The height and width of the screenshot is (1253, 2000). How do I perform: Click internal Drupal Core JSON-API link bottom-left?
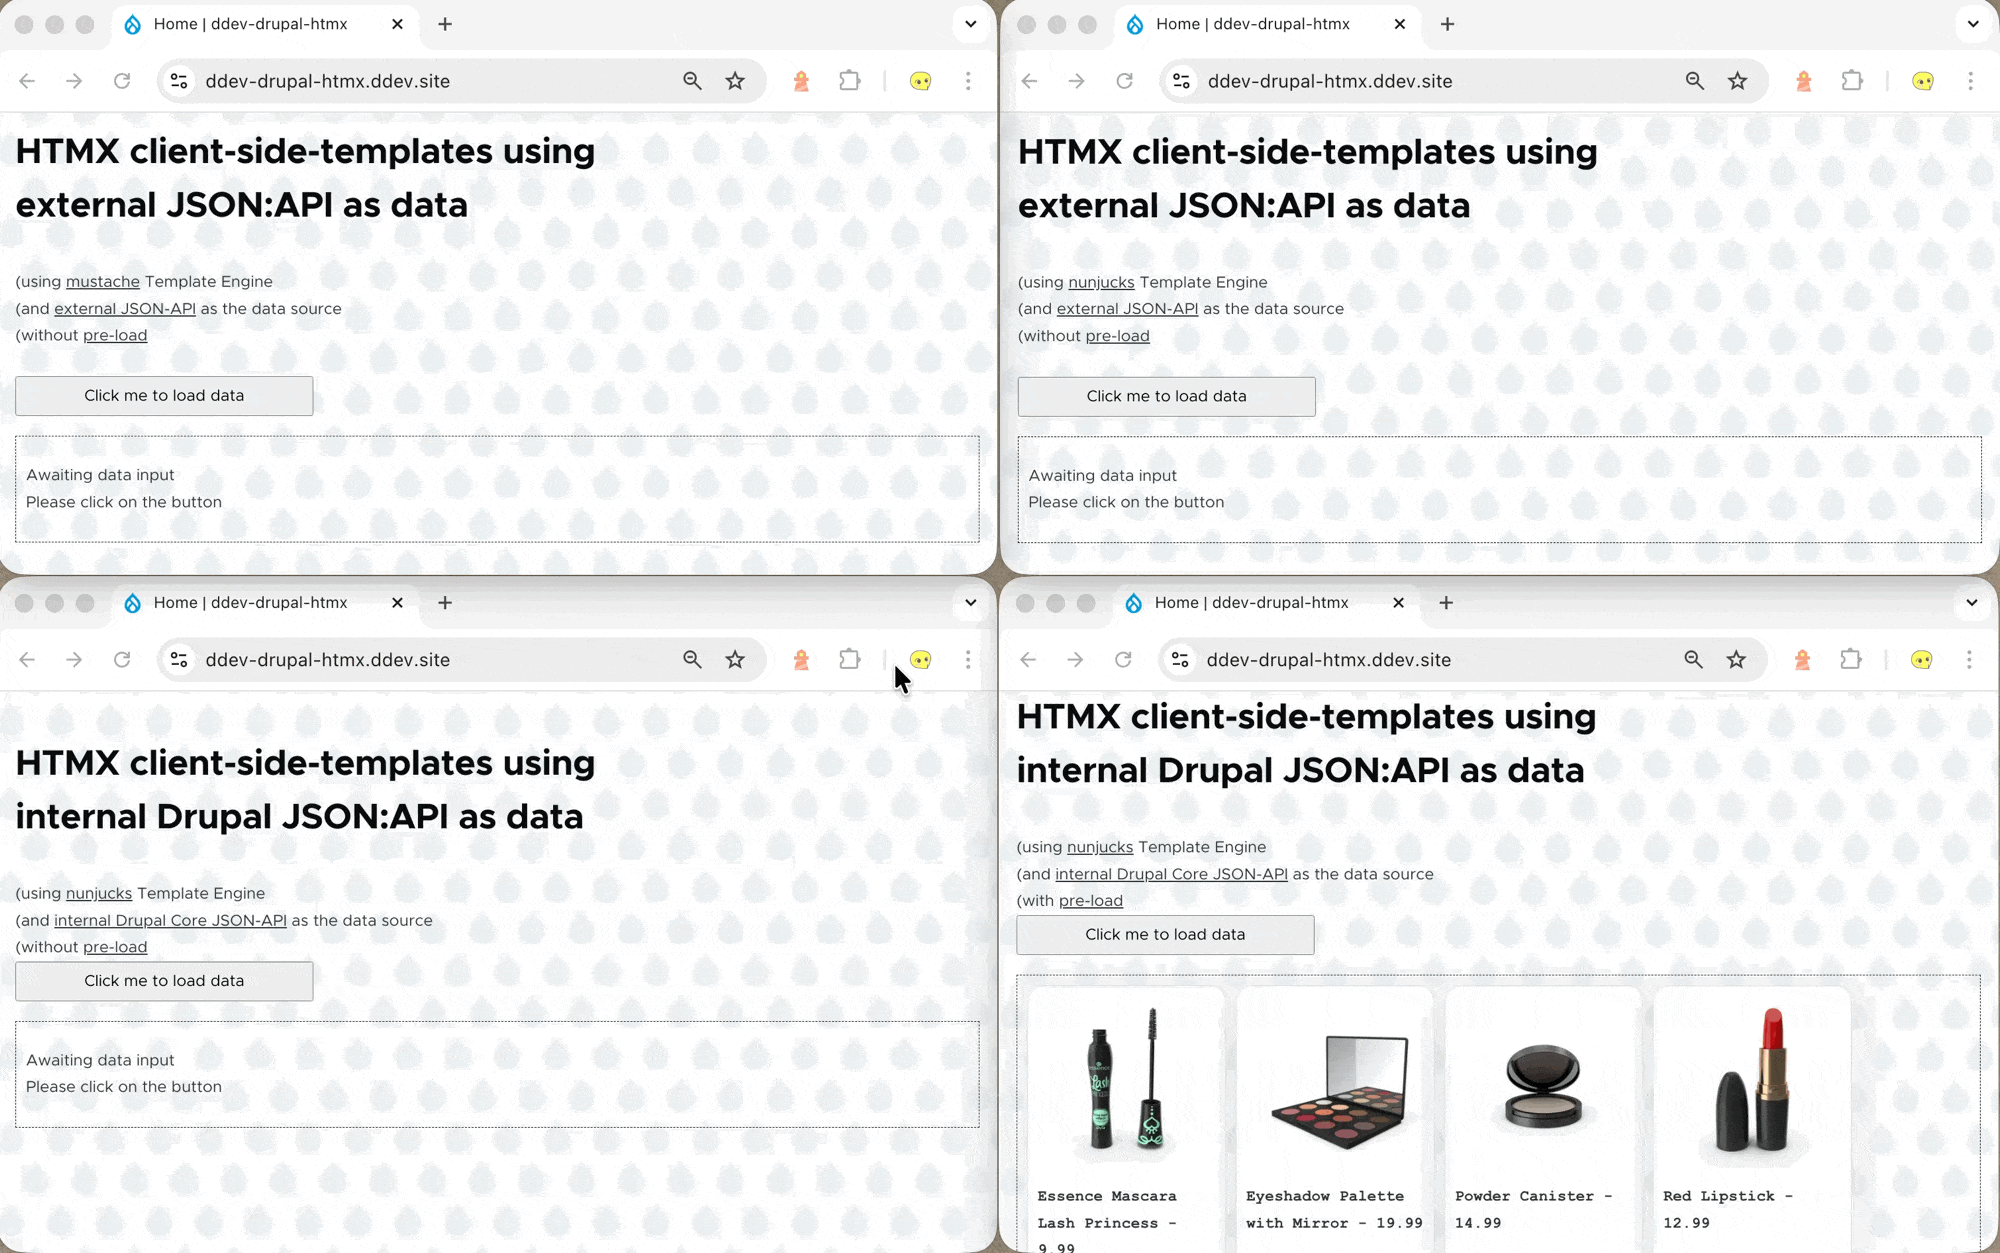coord(170,920)
